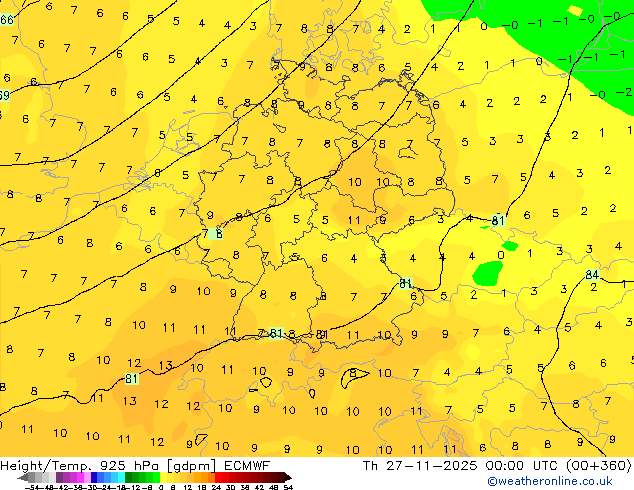Click the legend tick label '54'
Screen dimensions: 634x490
[x=288, y=487]
